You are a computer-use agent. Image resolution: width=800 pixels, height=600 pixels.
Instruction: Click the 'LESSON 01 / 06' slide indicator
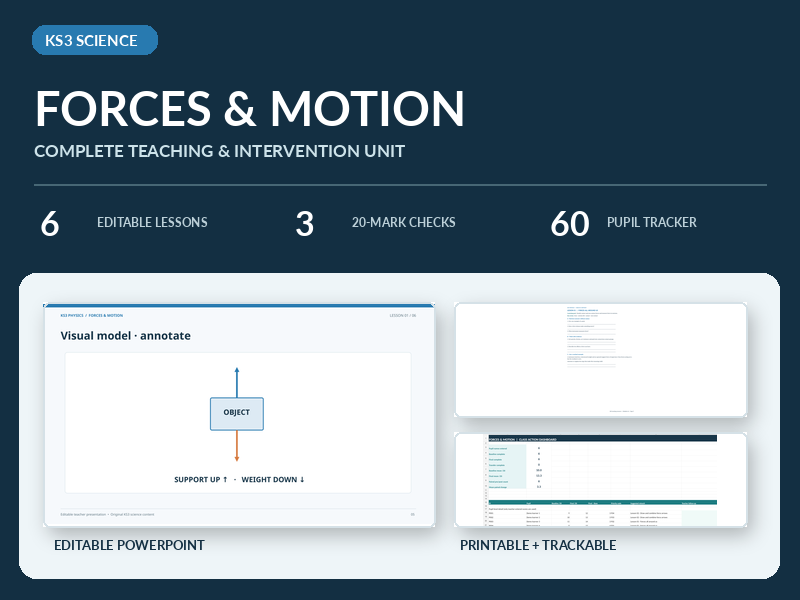pos(403,315)
